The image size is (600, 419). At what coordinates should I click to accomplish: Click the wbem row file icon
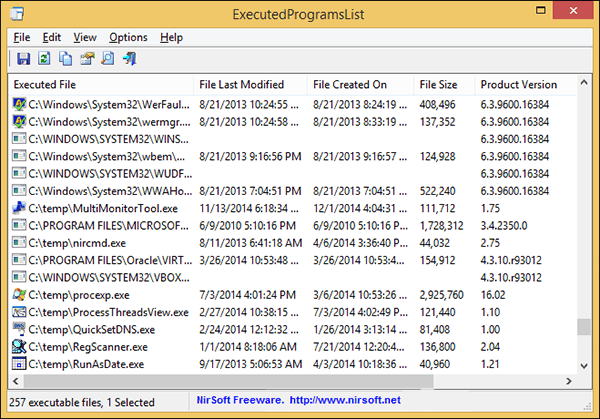[19, 156]
